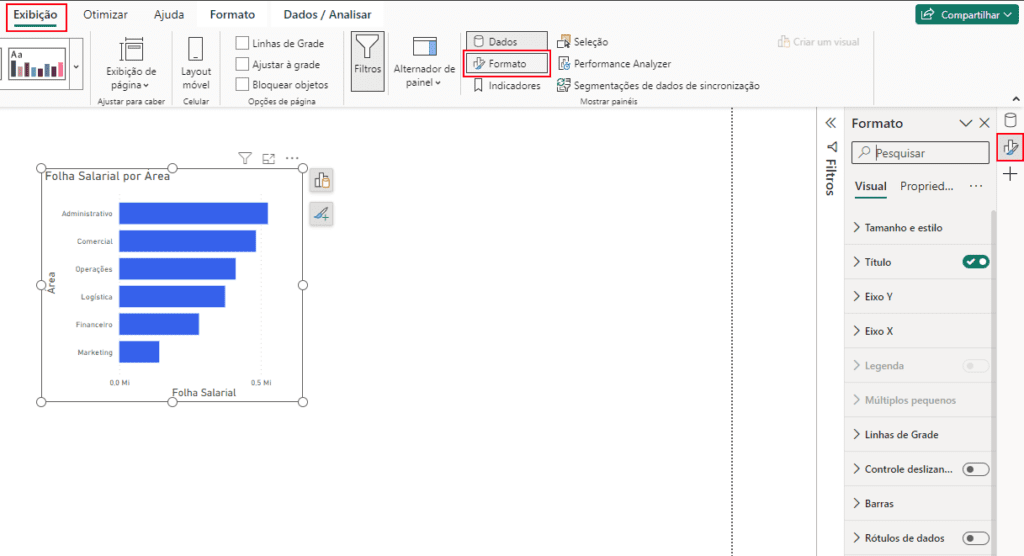This screenshot has width=1024, height=556.
Task: Open more format options ellipsis
Action: pos(976,186)
